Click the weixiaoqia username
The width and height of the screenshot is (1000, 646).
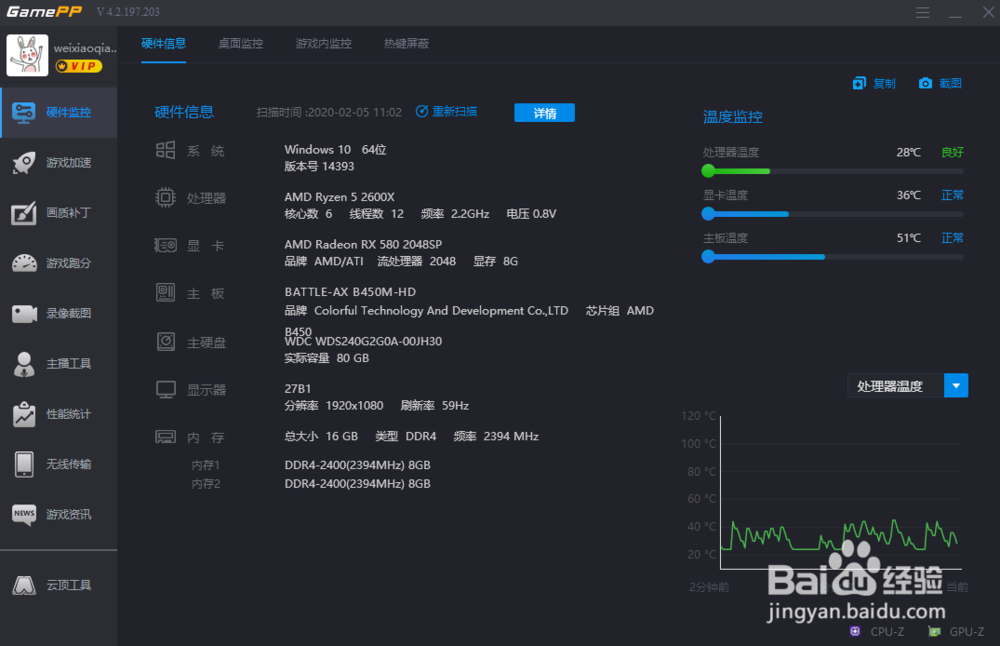pos(85,48)
